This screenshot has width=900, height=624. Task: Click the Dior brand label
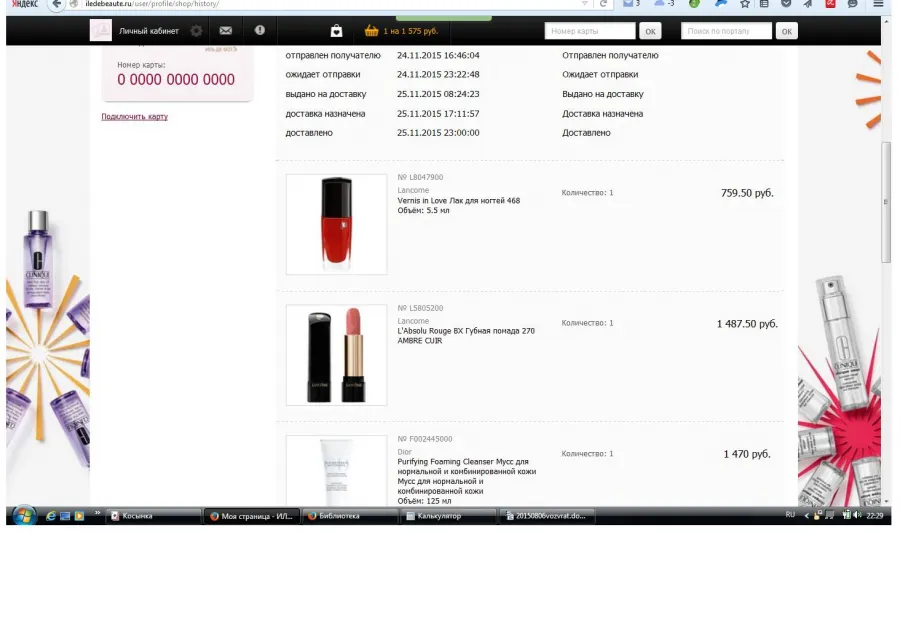pyautogui.click(x=405, y=452)
